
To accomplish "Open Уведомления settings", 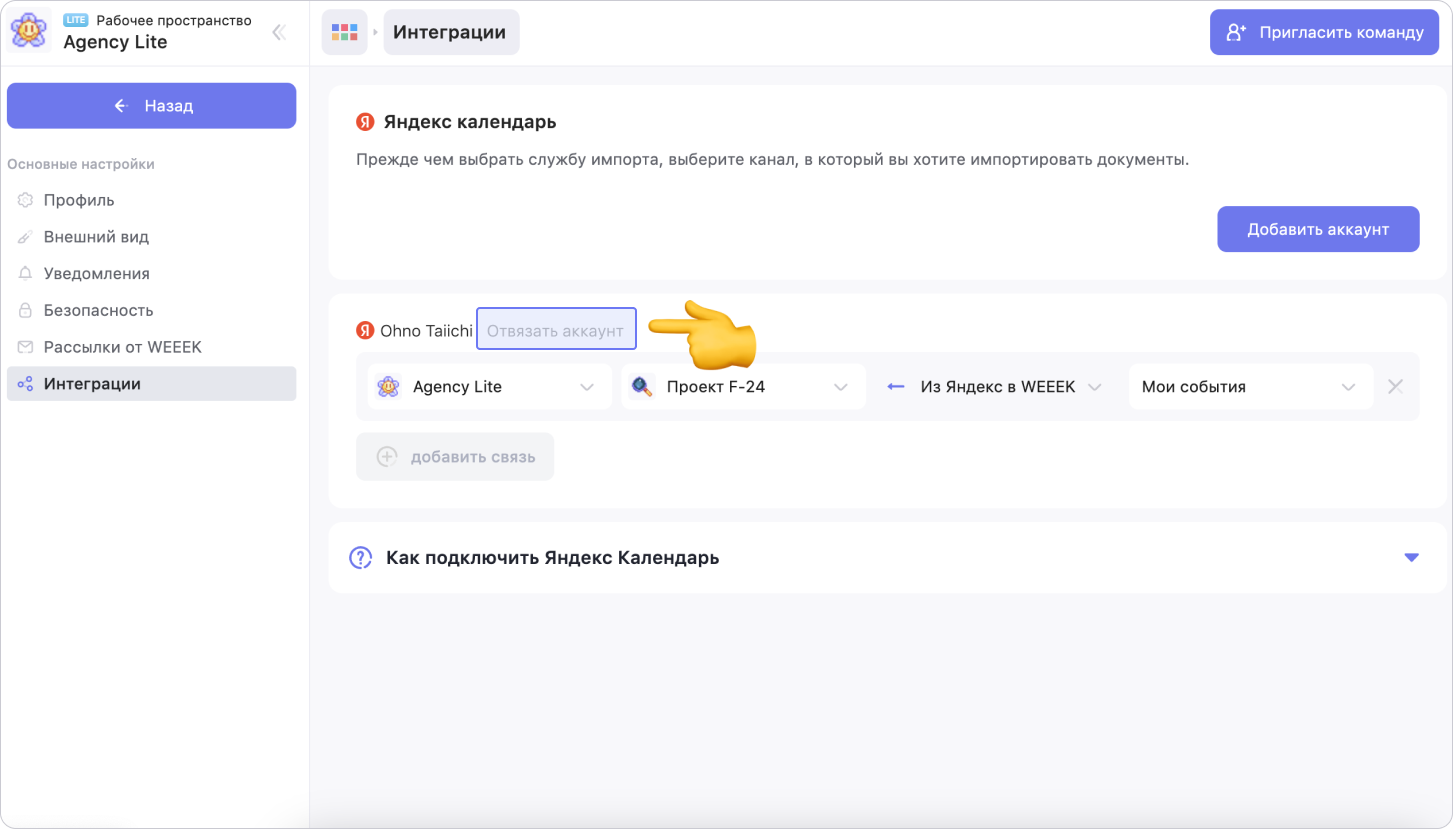I will 151,273.
